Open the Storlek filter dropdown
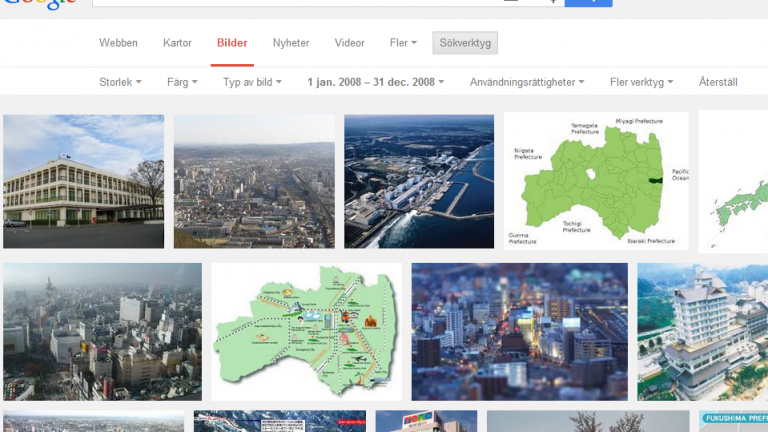 click(120, 82)
